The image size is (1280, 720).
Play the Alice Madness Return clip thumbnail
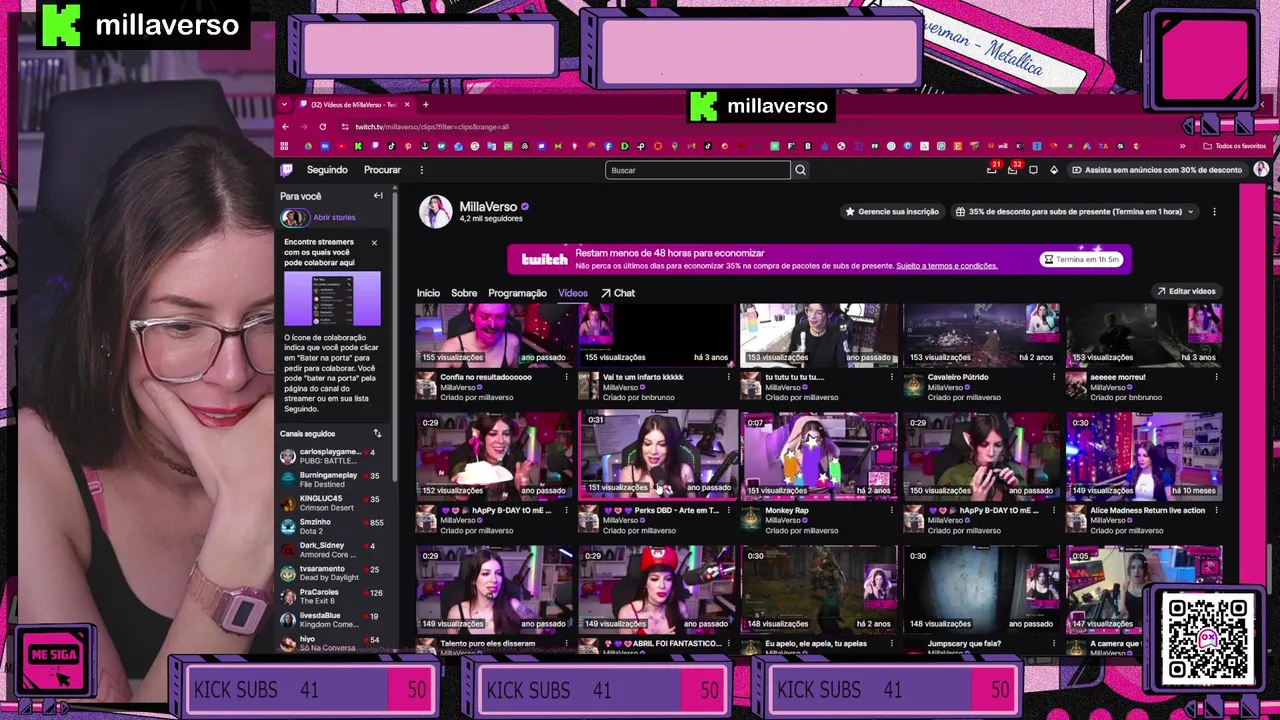(x=1144, y=455)
